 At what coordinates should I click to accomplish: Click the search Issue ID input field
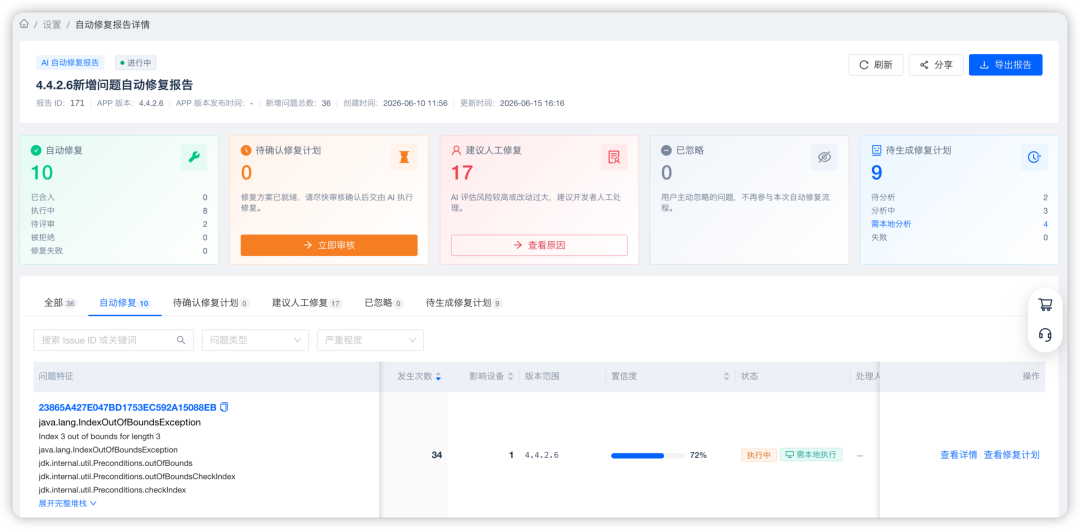coord(113,340)
